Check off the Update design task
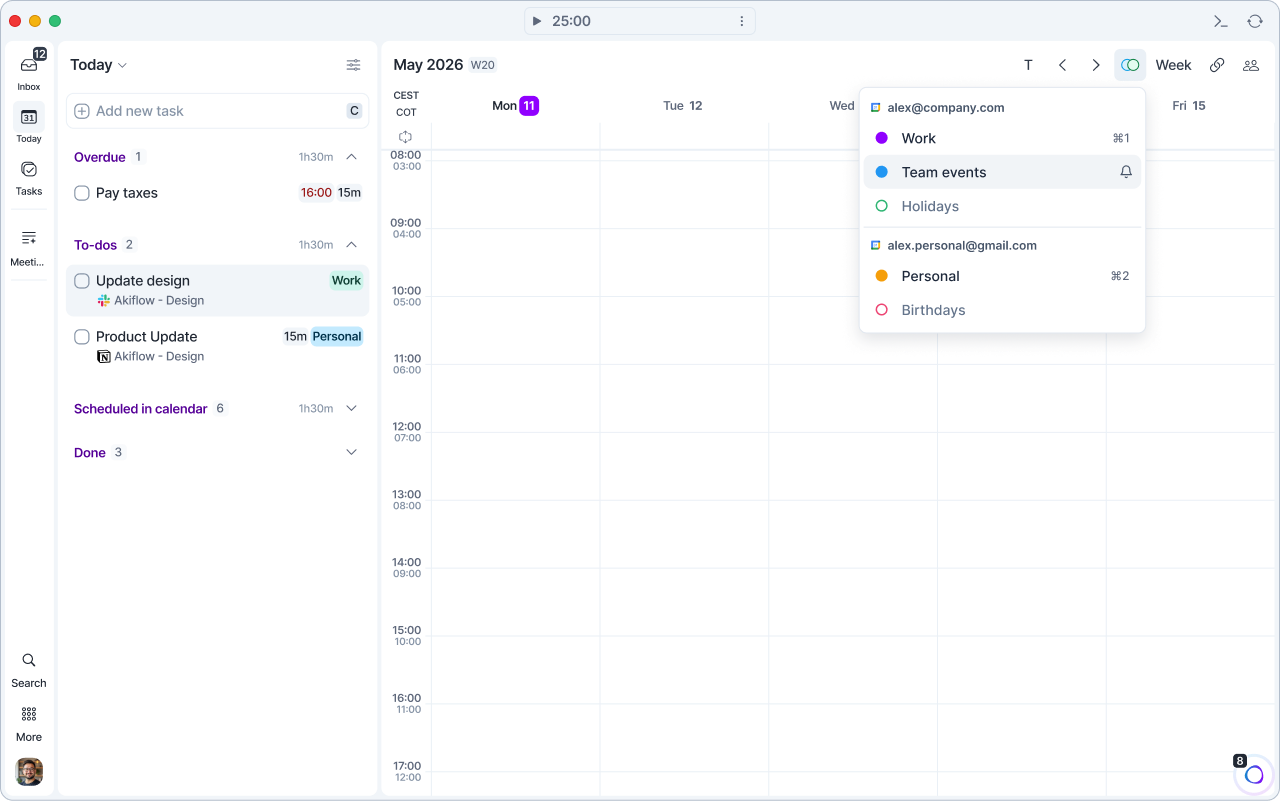Image resolution: width=1280 pixels, height=801 pixels. (x=82, y=281)
